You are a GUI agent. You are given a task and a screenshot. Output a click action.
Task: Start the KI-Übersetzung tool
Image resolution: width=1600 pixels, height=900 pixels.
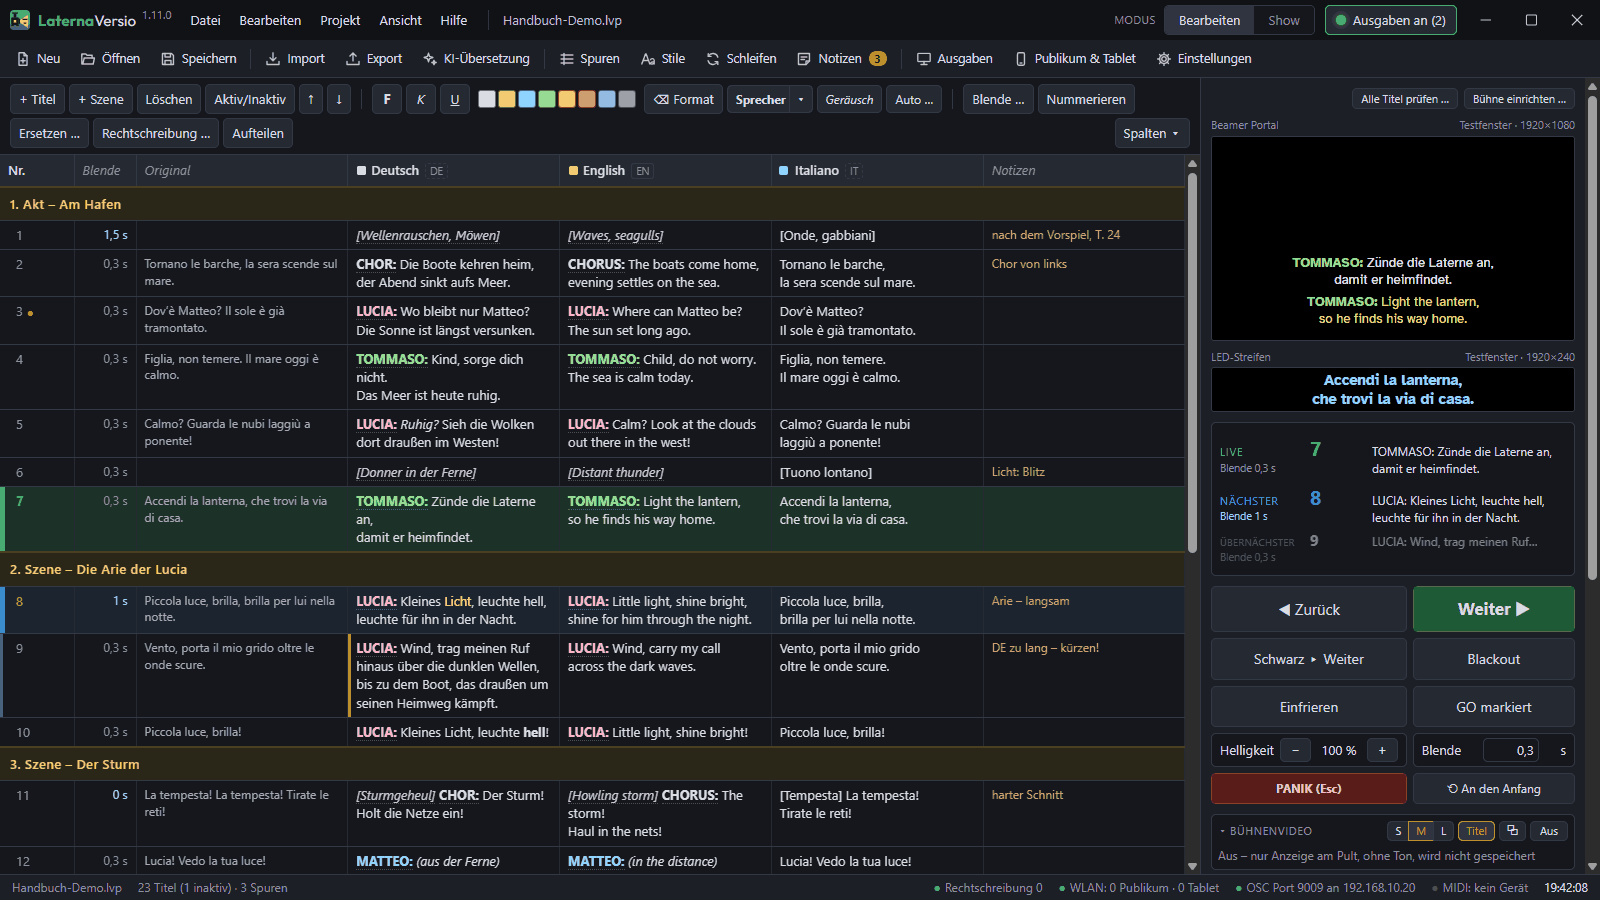coord(476,59)
